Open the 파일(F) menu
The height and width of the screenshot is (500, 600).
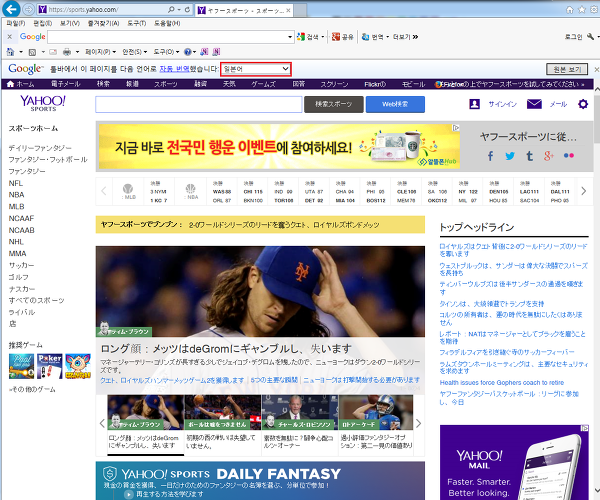click(16, 23)
